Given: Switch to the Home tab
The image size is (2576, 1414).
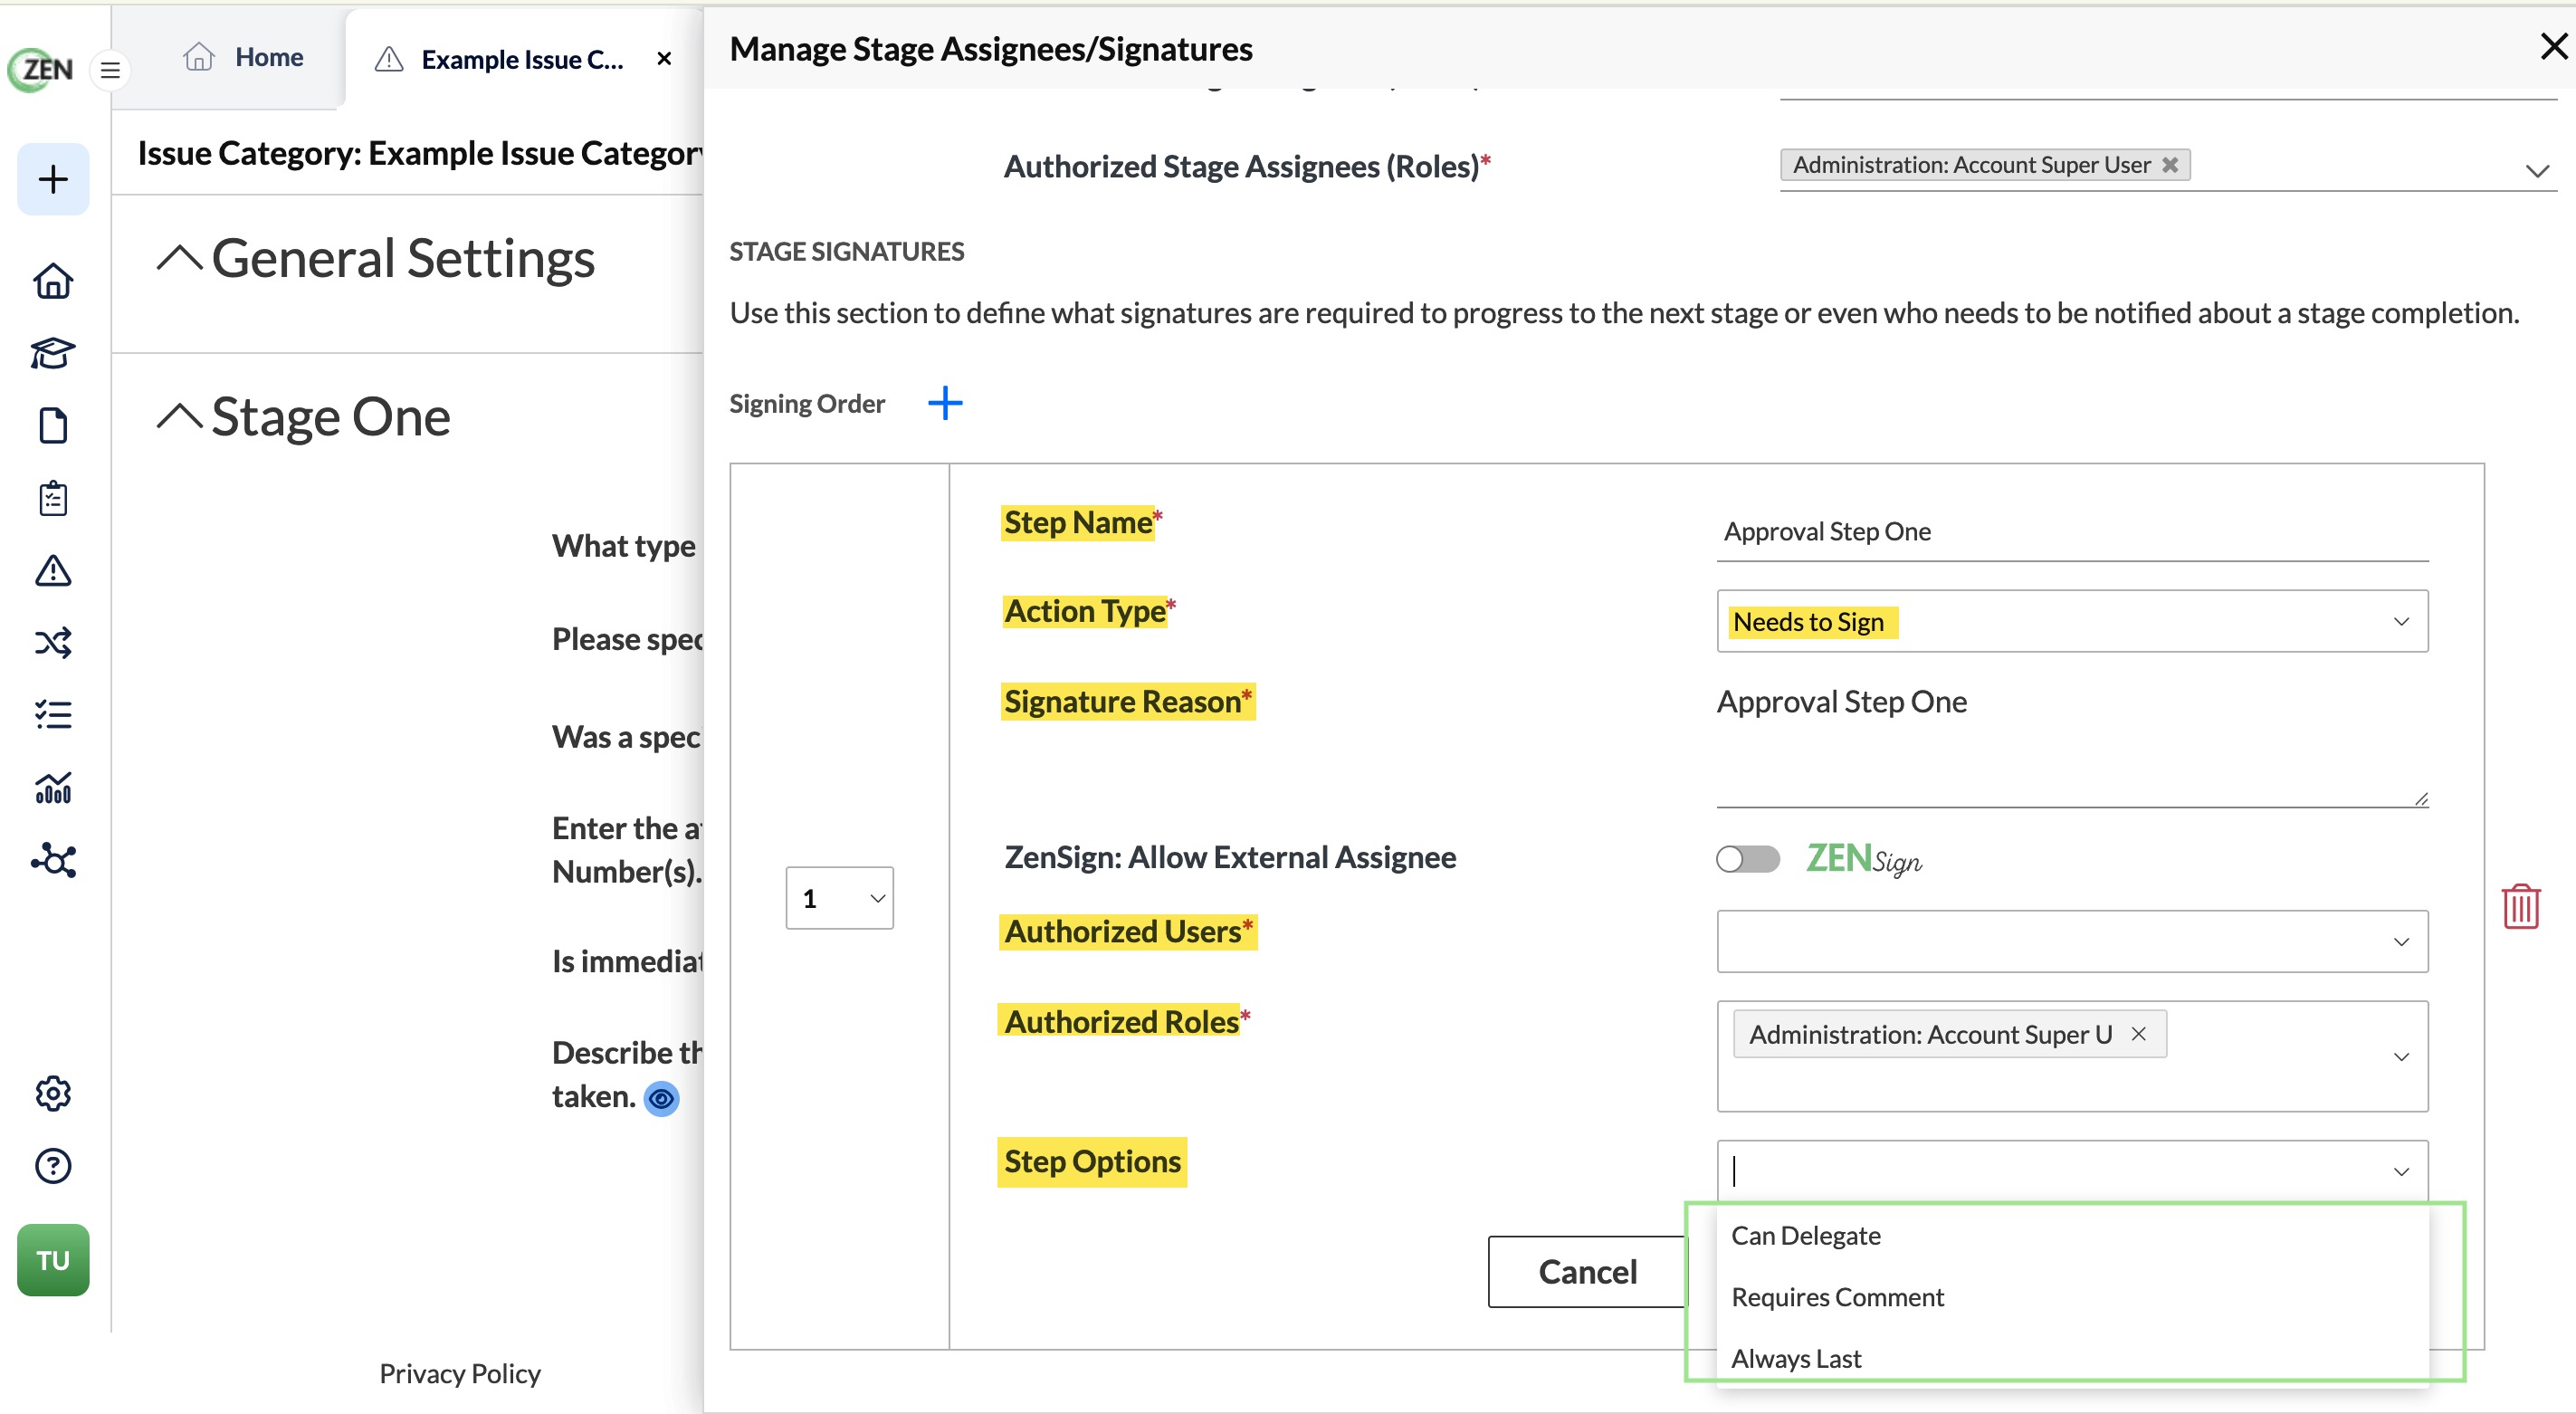Looking at the screenshot, I should (x=243, y=58).
